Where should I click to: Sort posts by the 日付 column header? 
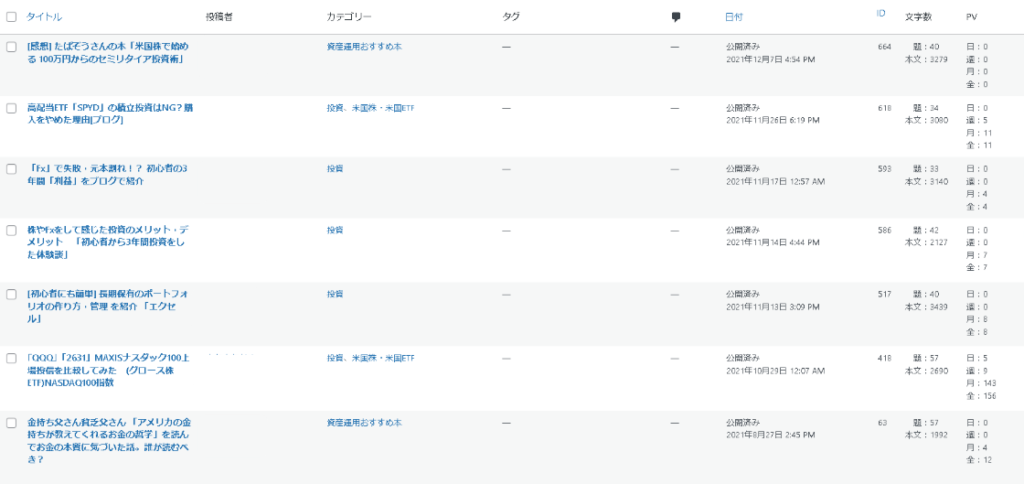coord(733,17)
